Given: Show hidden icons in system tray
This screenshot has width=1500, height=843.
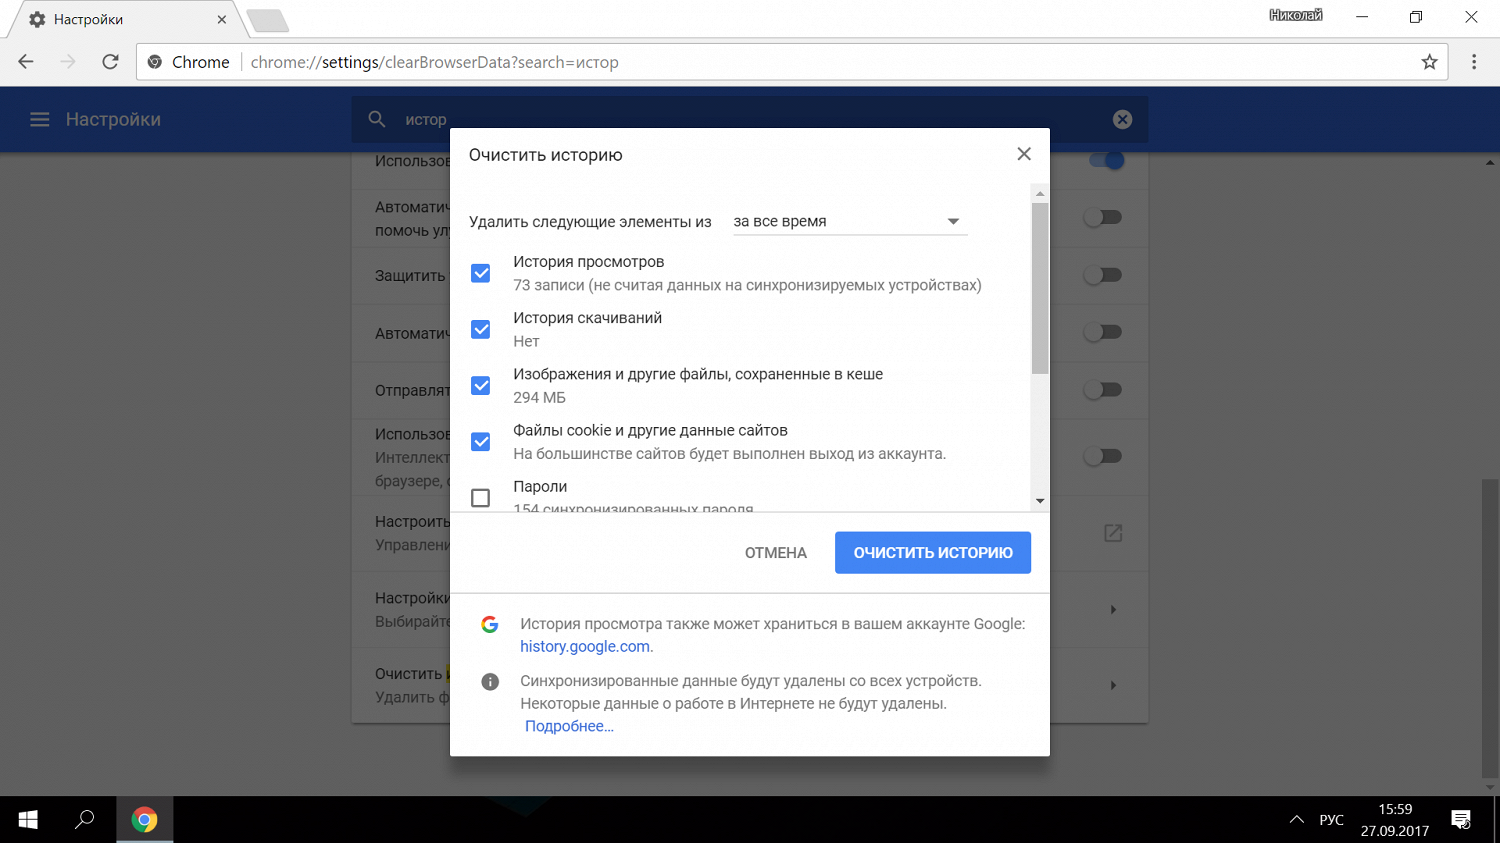Looking at the screenshot, I should tap(1296, 820).
